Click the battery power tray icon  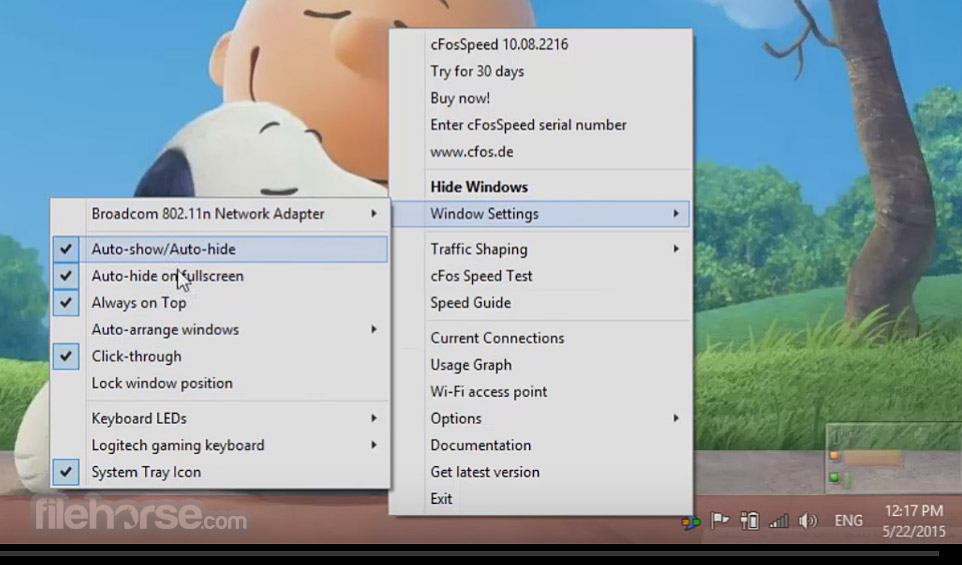click(749, 521)
